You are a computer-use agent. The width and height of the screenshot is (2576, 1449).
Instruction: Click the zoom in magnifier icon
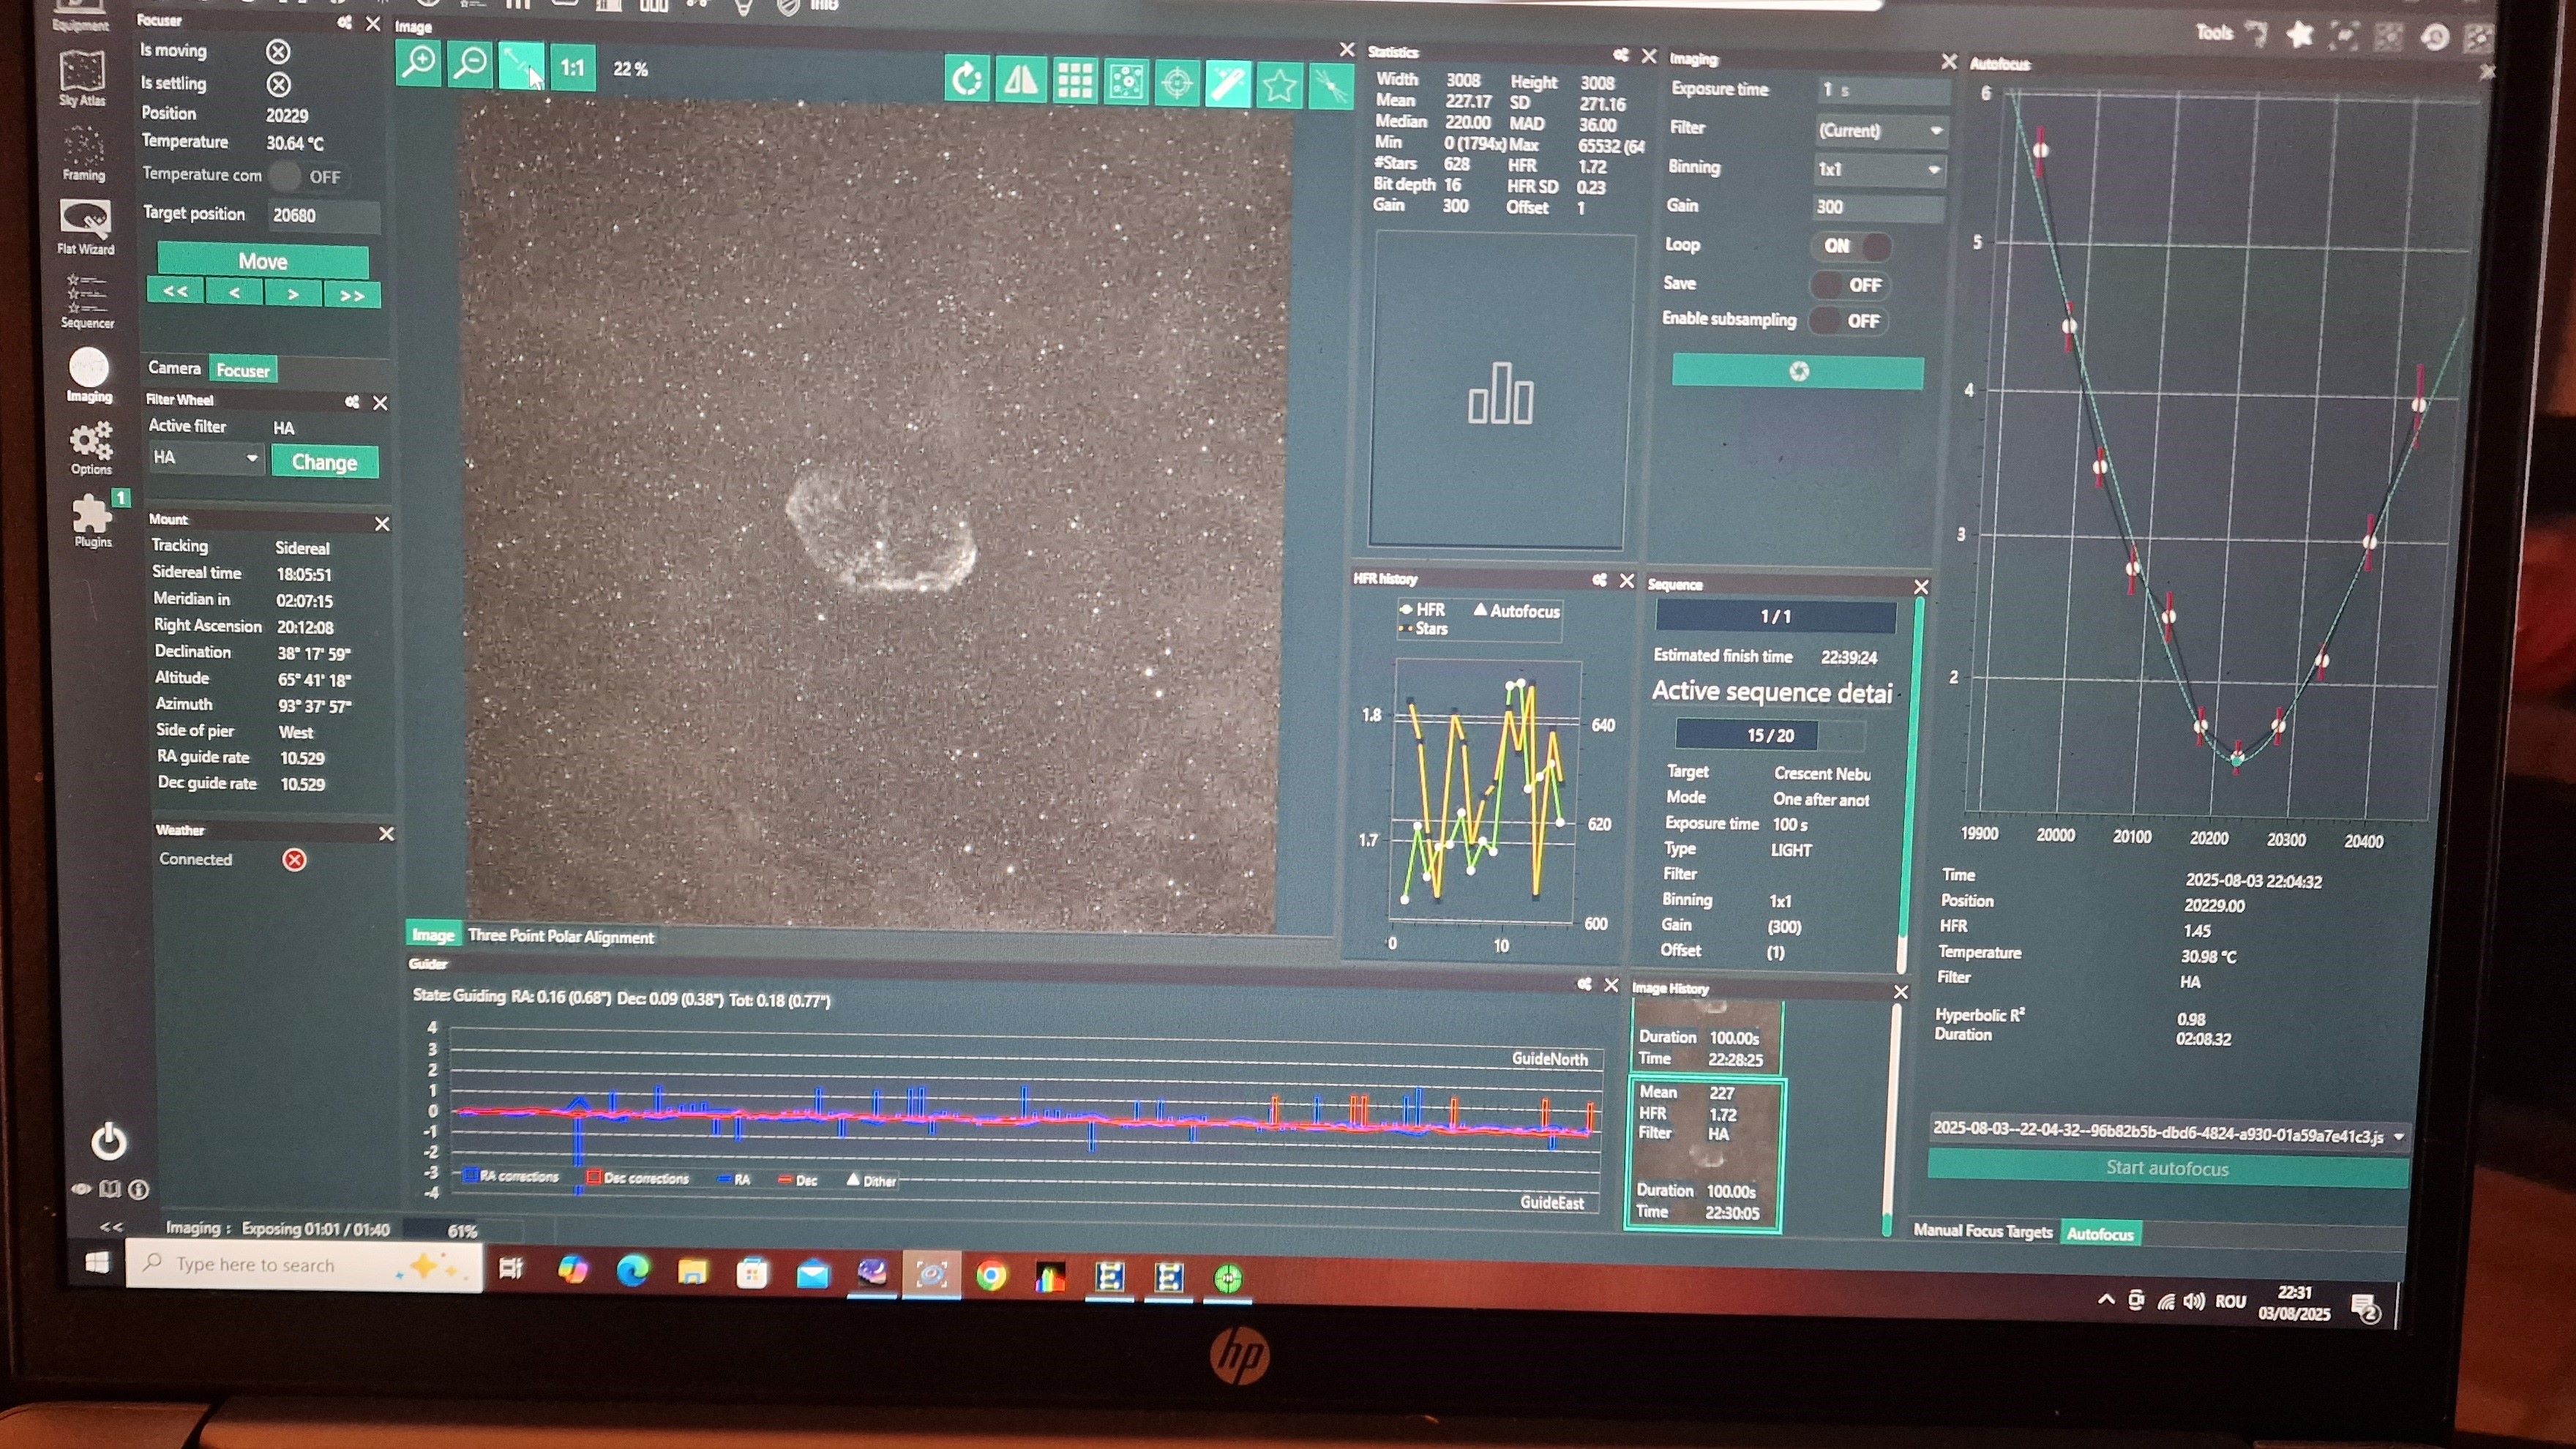418,65
